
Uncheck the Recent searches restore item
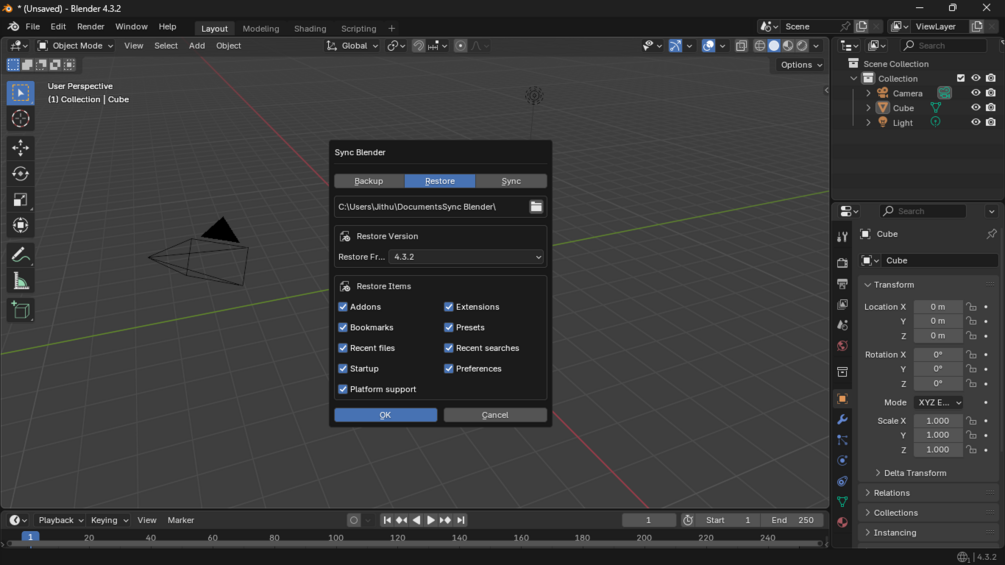point(449,348)
